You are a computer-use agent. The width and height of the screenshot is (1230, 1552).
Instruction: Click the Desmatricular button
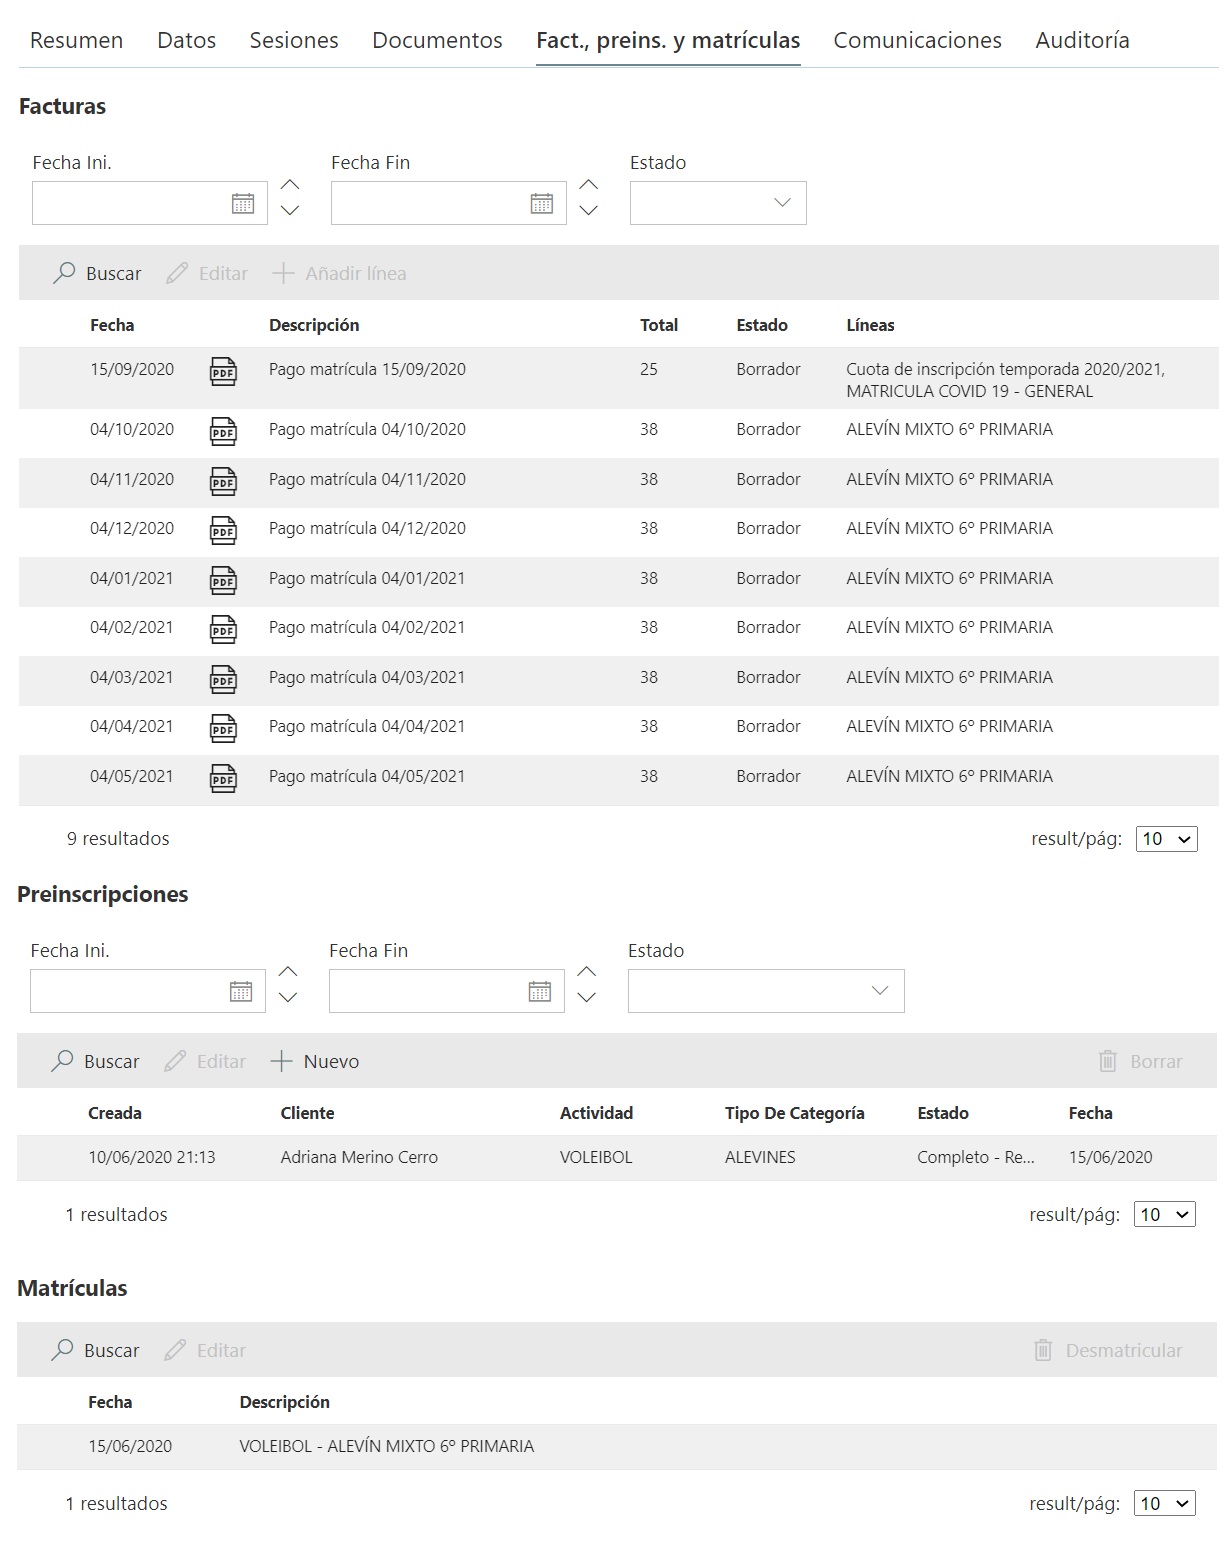(1108, 1351)
